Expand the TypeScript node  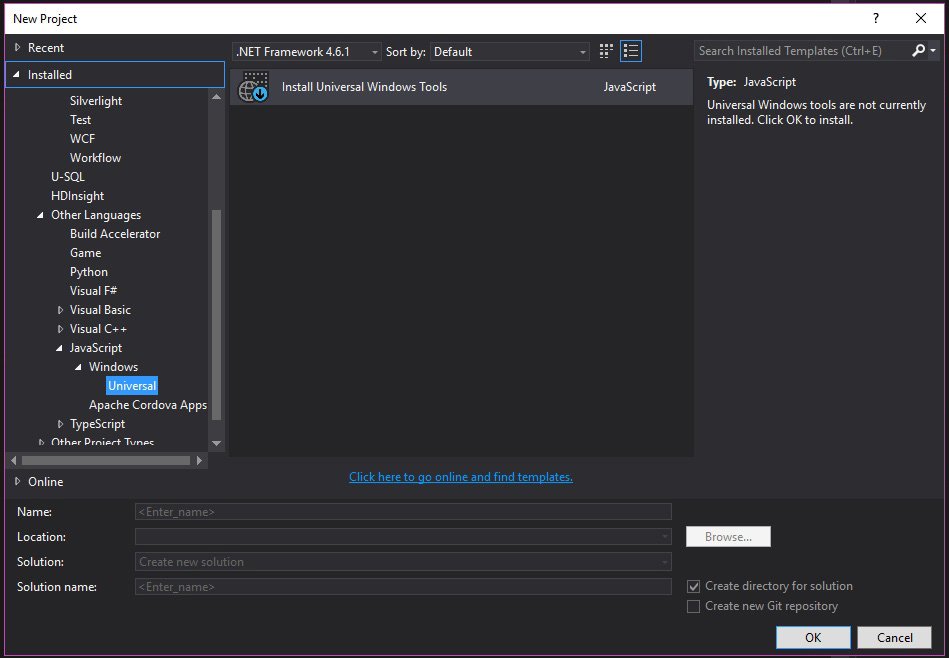pos(60,424)
